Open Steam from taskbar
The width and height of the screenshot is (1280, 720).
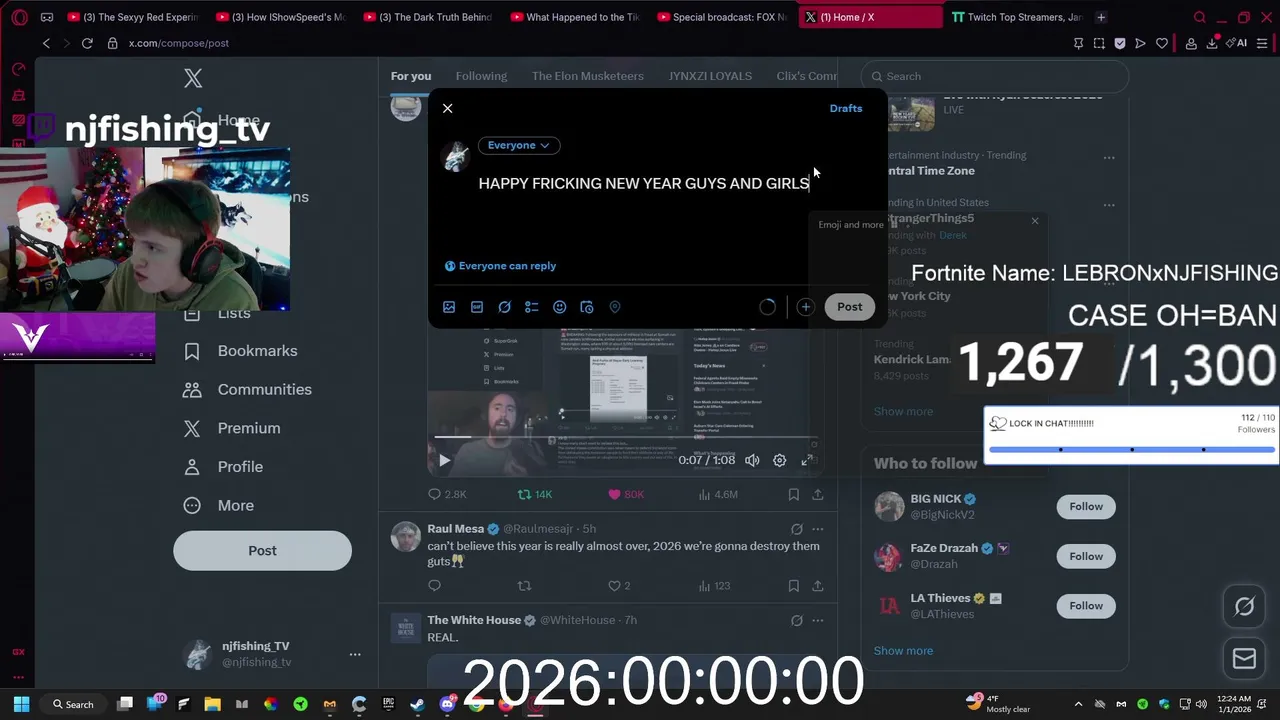pos(417,704)
